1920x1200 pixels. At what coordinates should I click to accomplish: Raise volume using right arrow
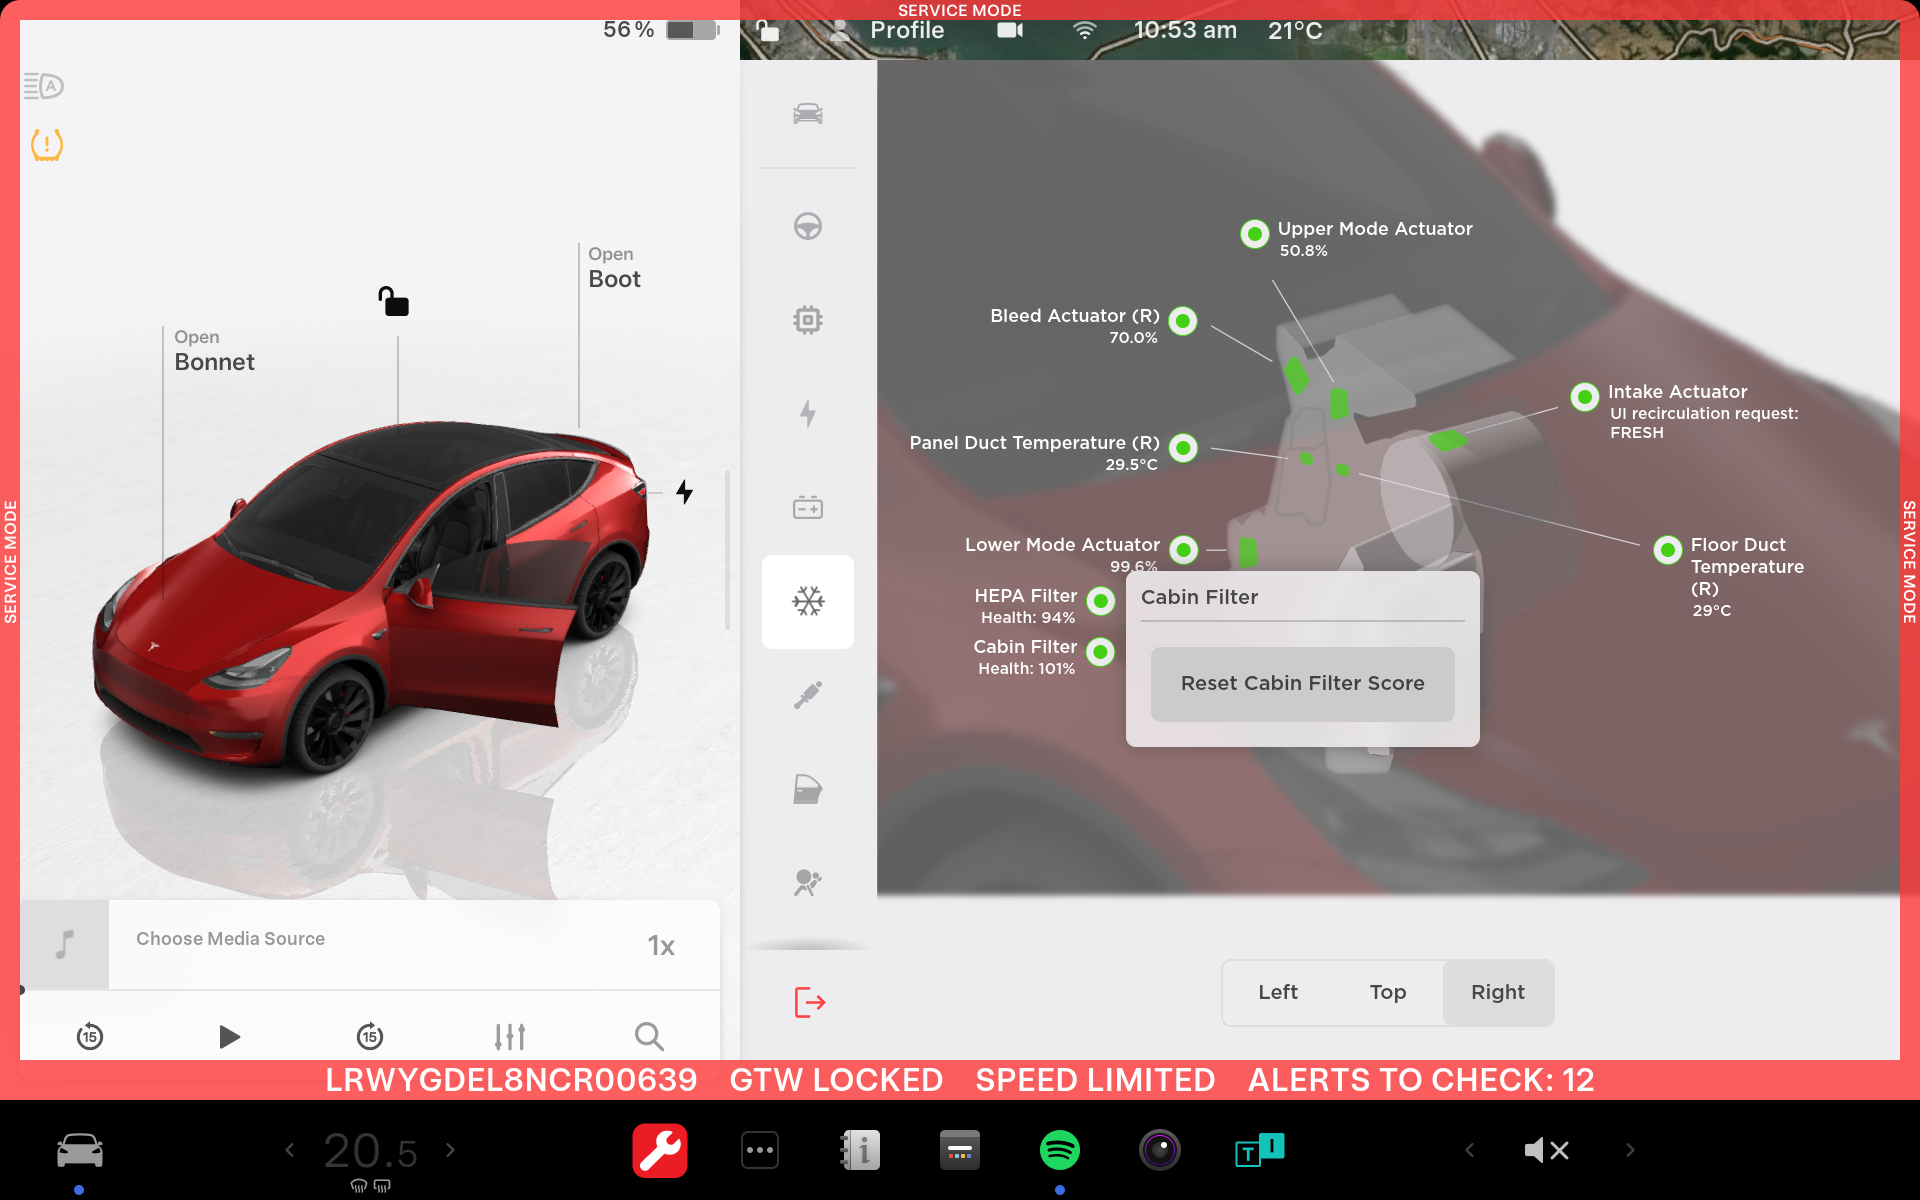point(1630,1150)
